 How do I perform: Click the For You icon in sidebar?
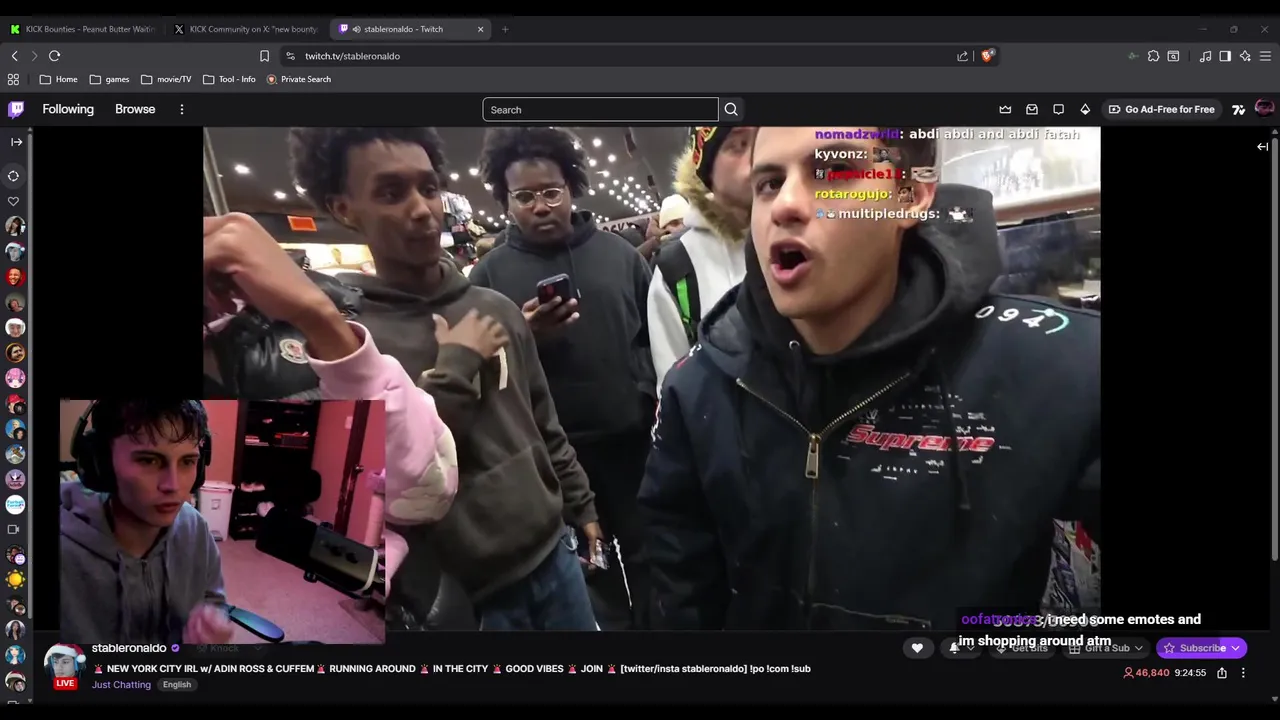coord(14,176)
